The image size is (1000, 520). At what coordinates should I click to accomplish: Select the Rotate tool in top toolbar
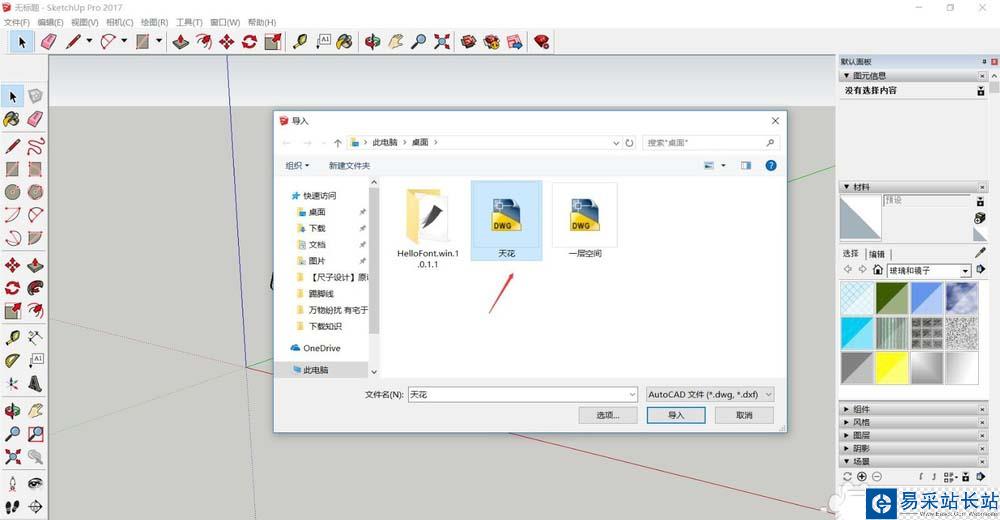249,42
